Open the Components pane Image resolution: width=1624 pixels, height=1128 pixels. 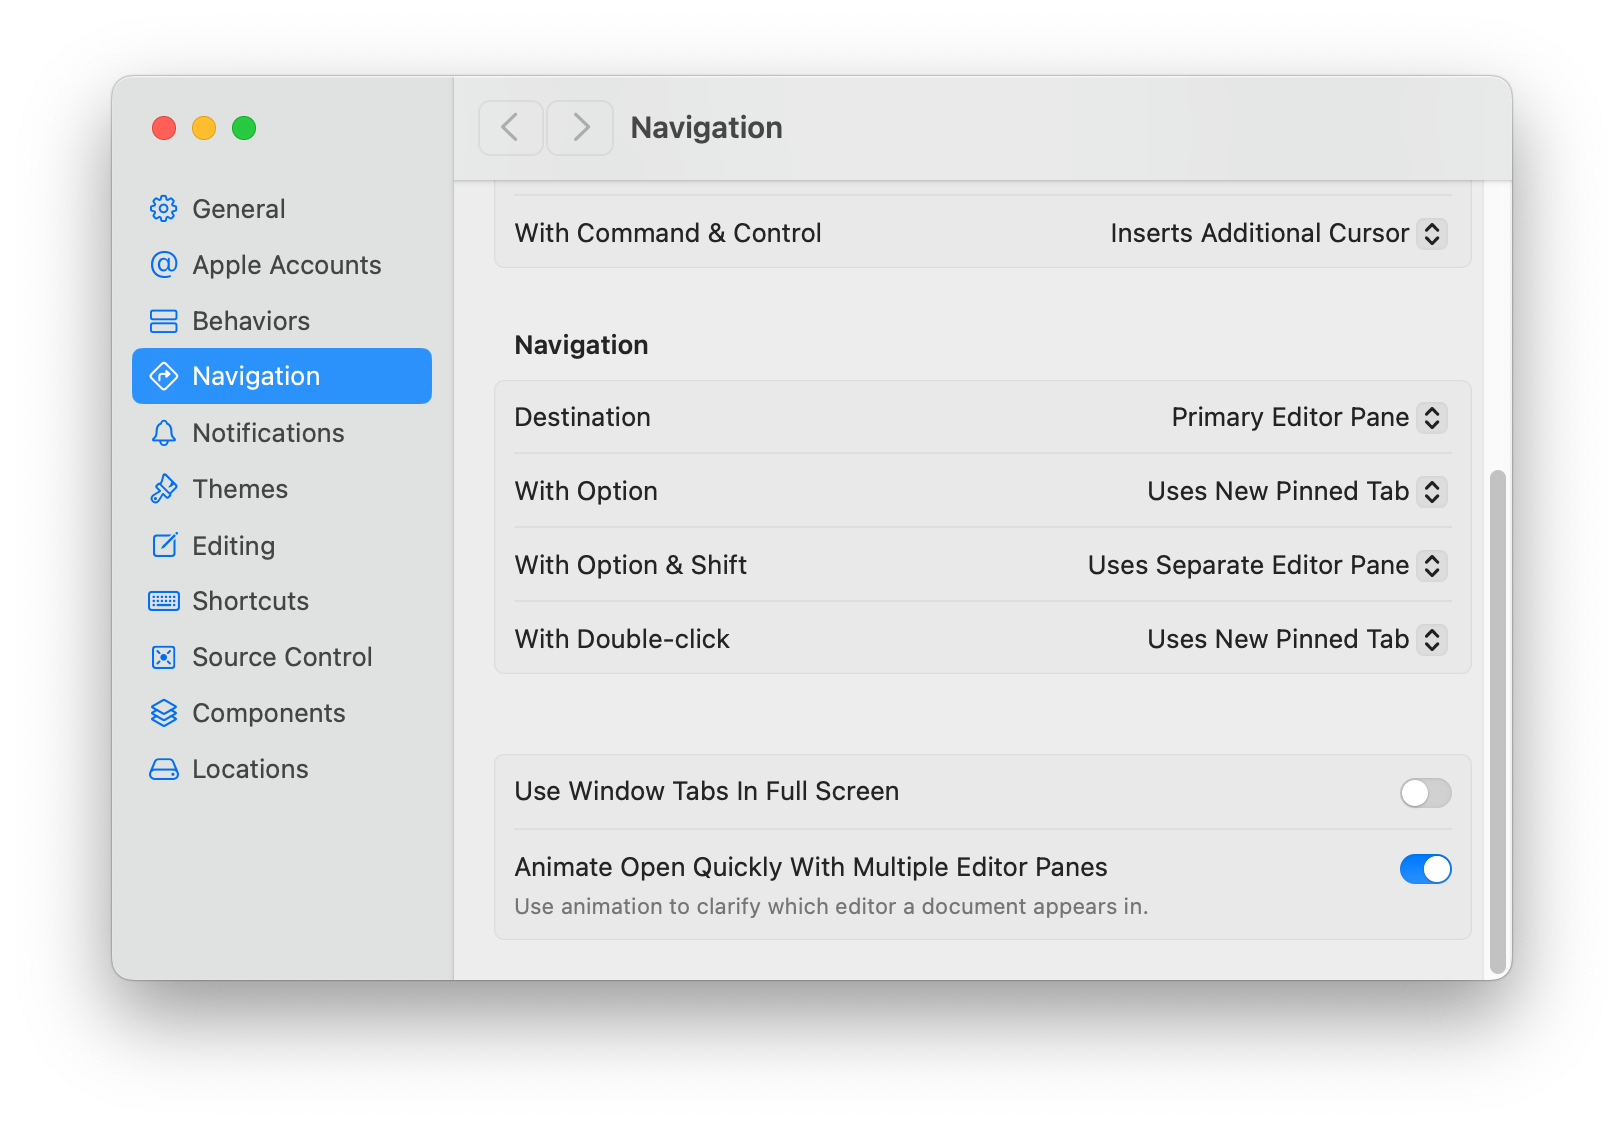tap(282, 713)
